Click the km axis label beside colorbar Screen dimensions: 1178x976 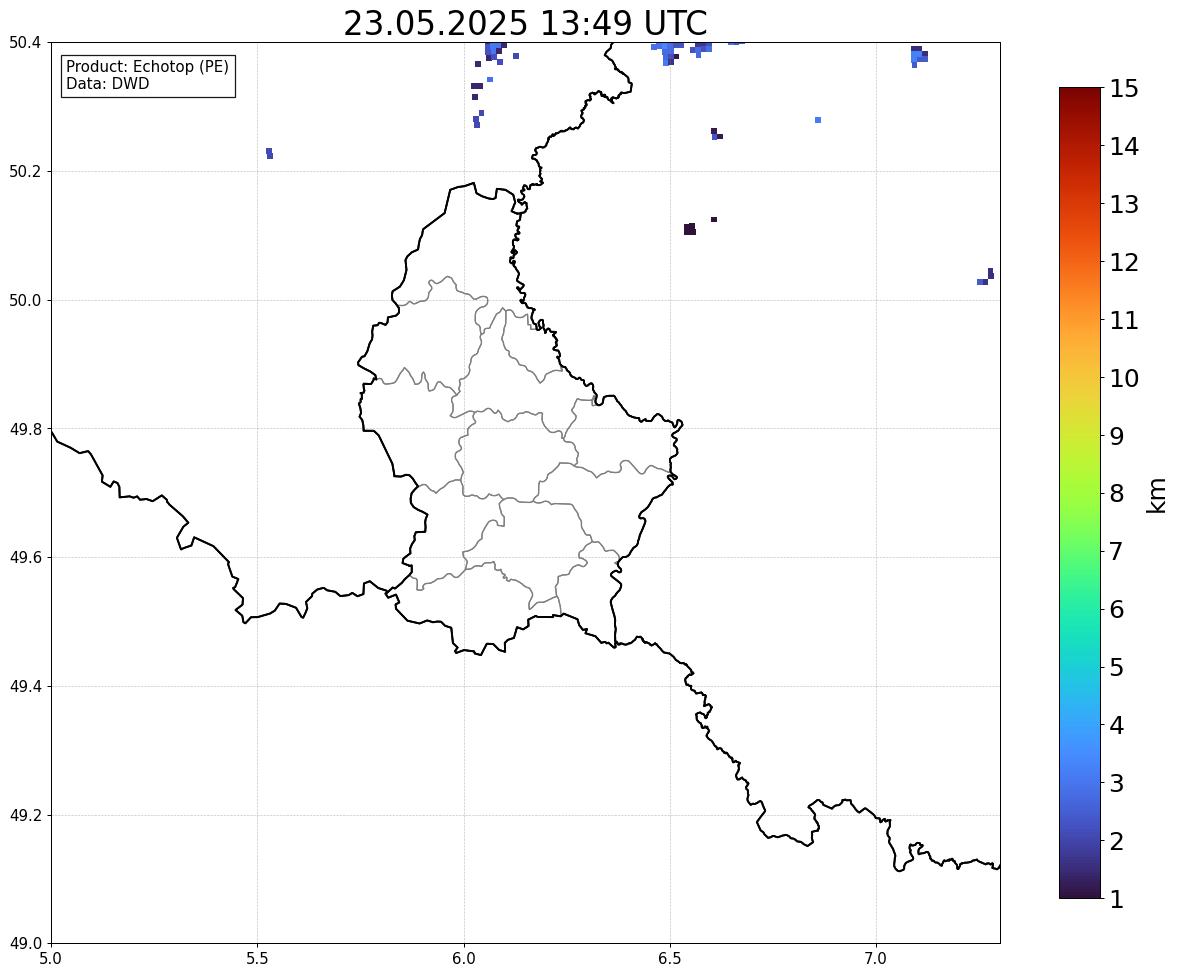point(1157,495)
